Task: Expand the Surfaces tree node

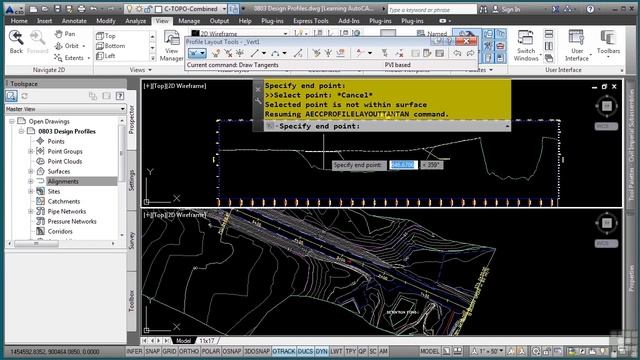Action: tap(31, 171)
